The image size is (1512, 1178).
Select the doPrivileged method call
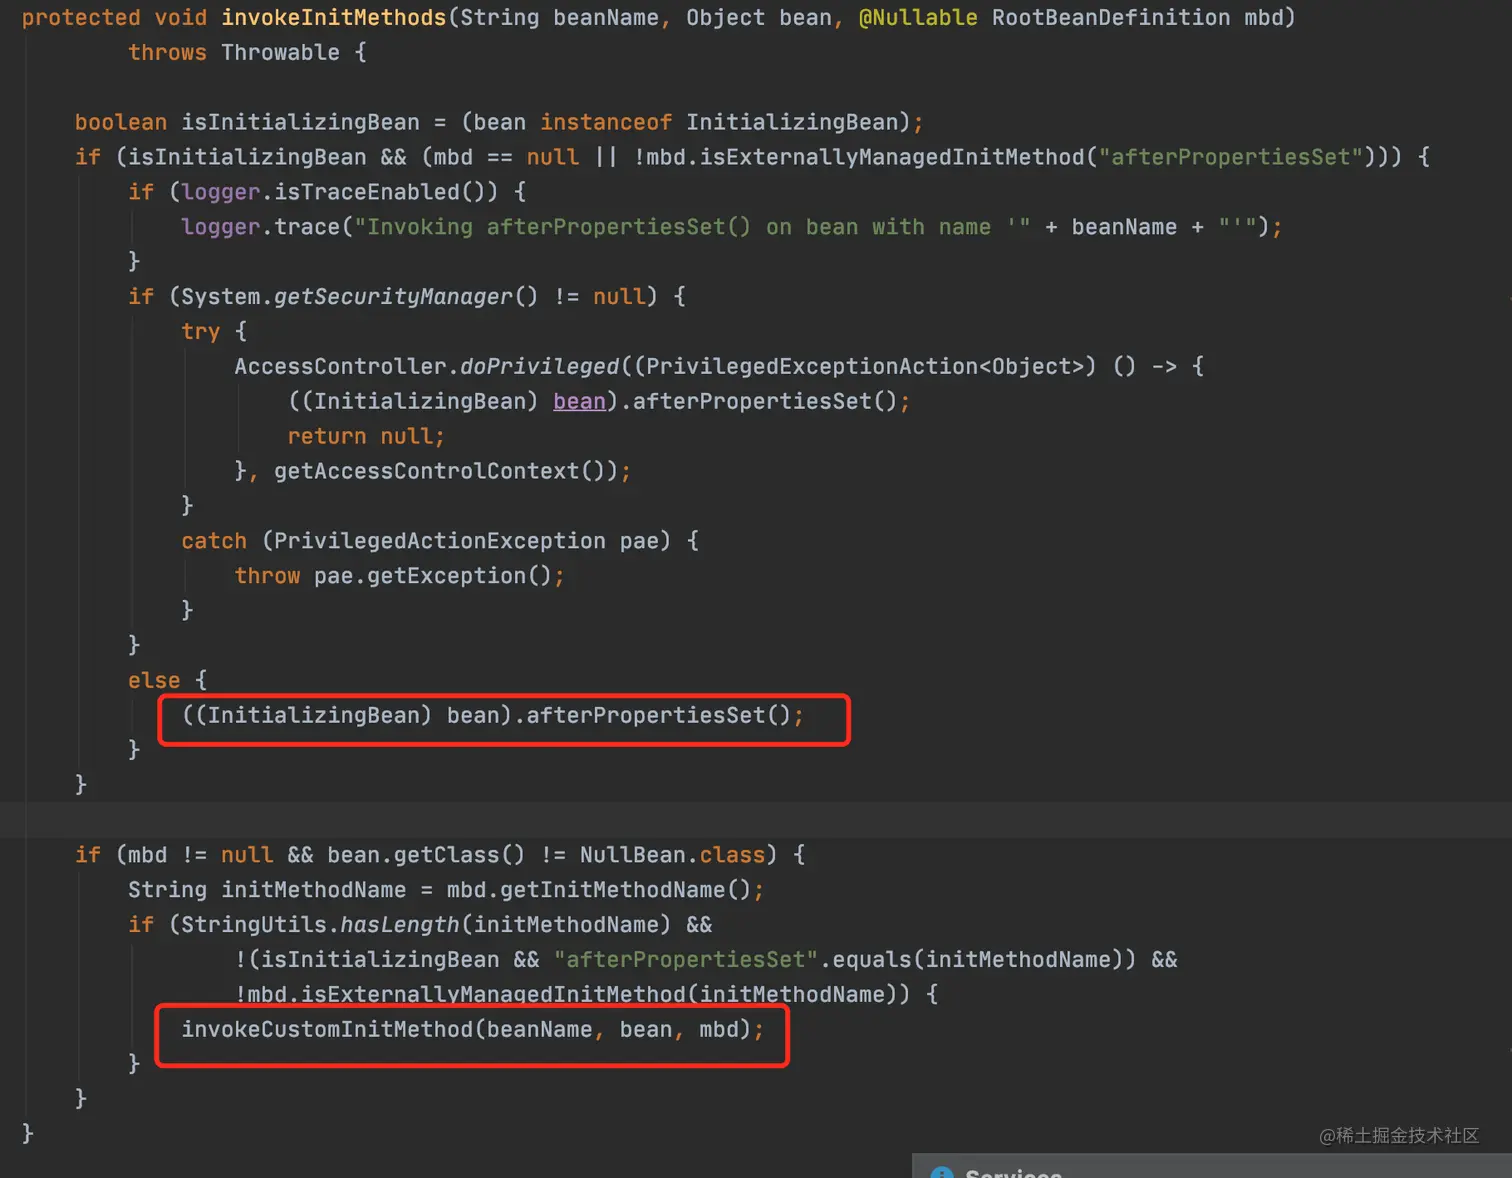click(x=540, y=366)
